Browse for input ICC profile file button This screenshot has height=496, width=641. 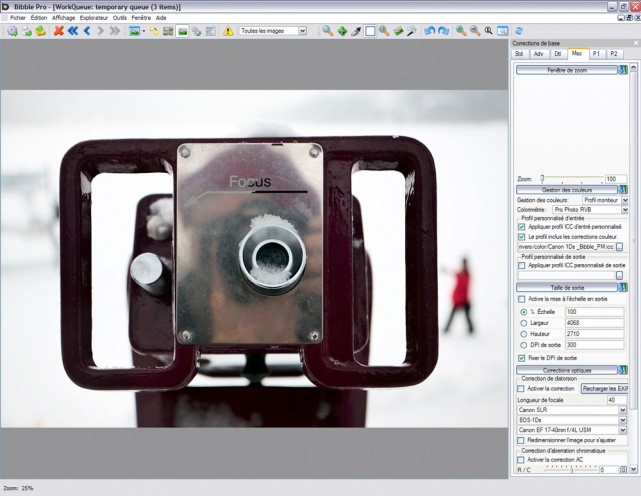(619, 247)
